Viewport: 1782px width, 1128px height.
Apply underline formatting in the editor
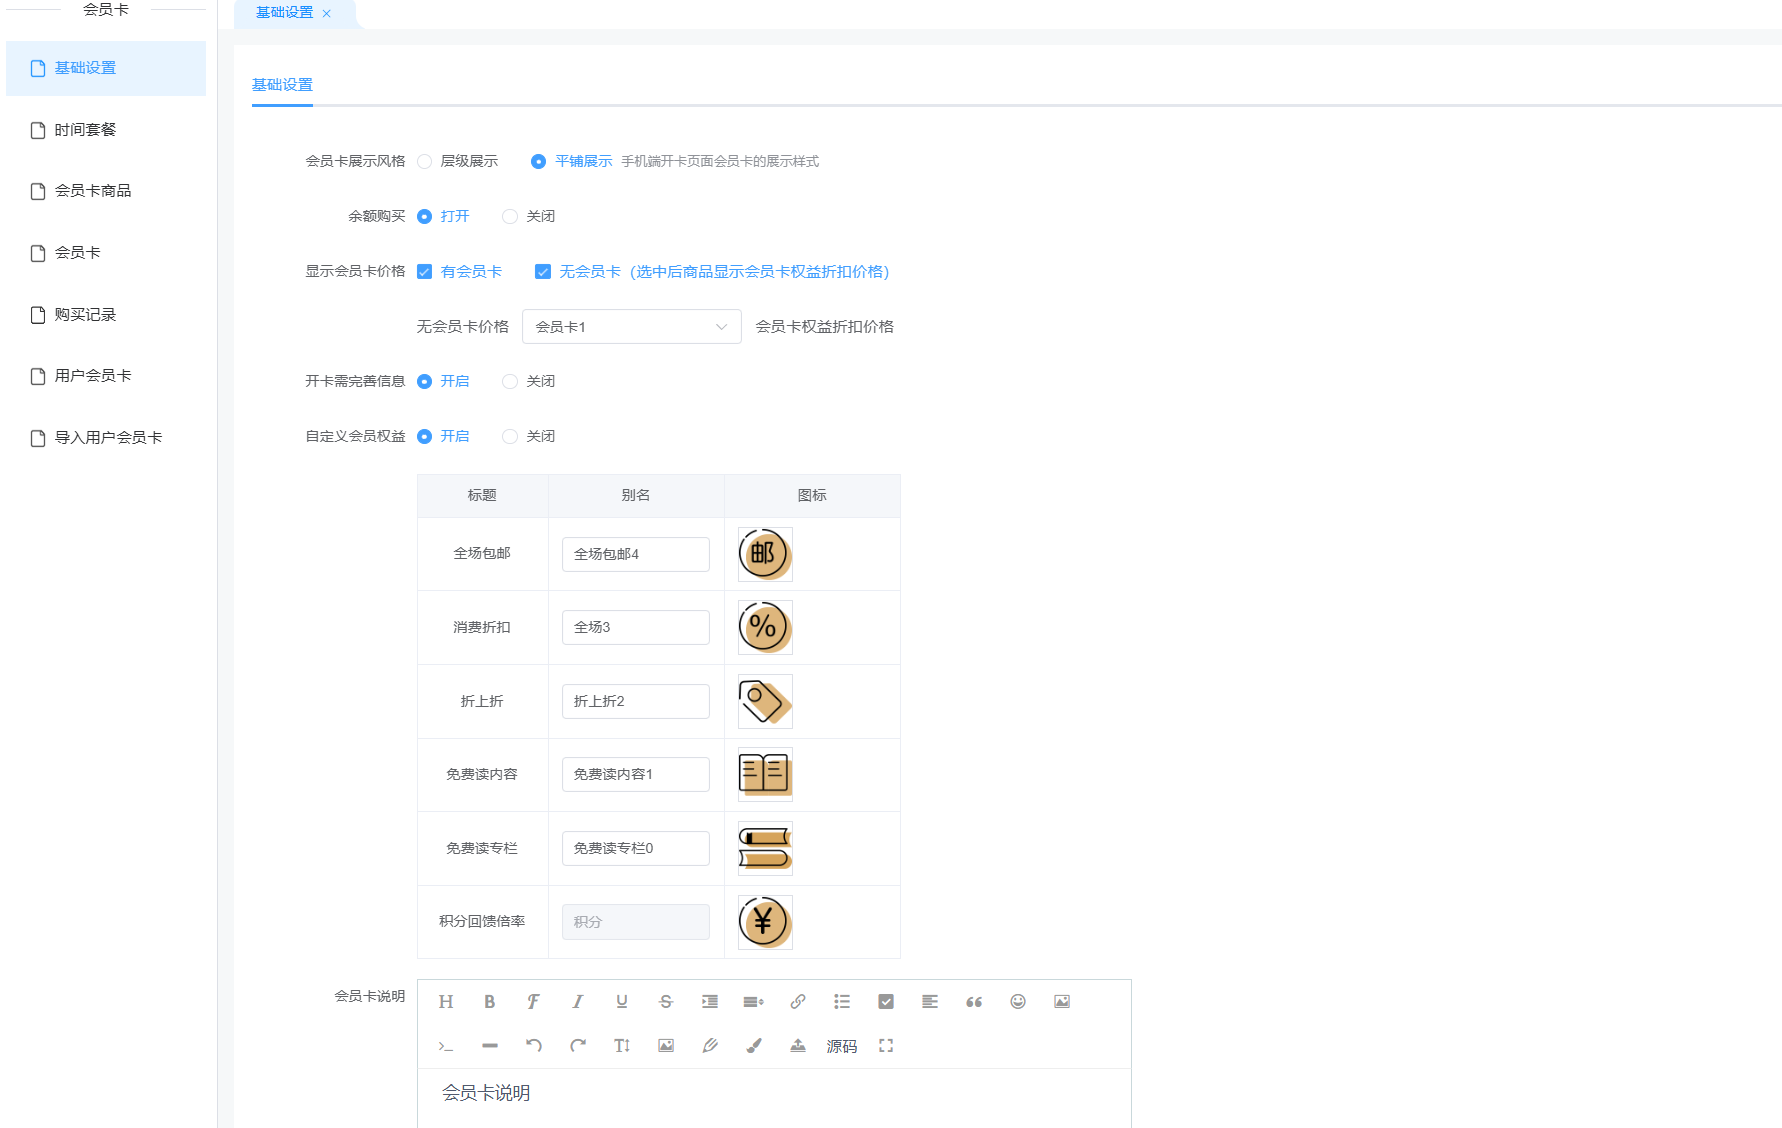(622, 1002)
